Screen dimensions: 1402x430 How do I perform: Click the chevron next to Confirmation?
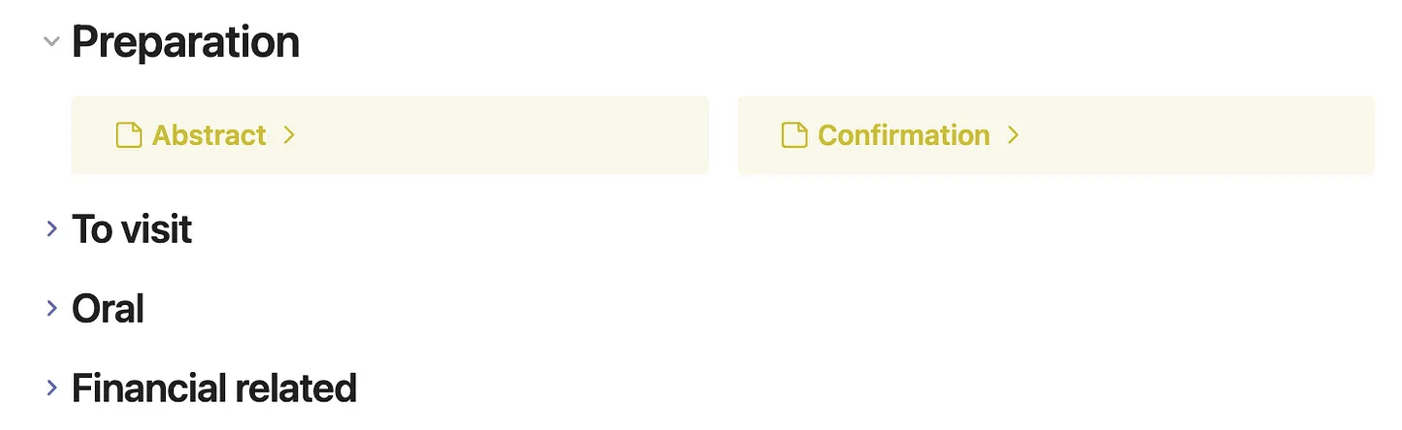coord(1013,135)
